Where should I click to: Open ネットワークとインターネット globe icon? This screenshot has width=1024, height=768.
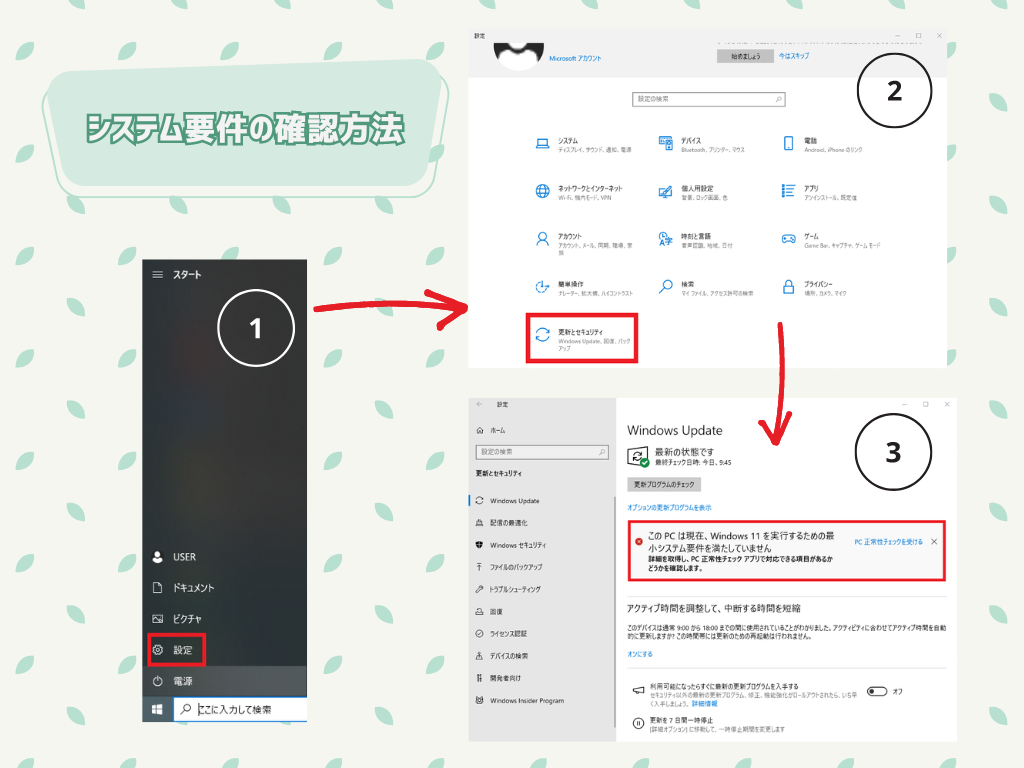(542, 191)
